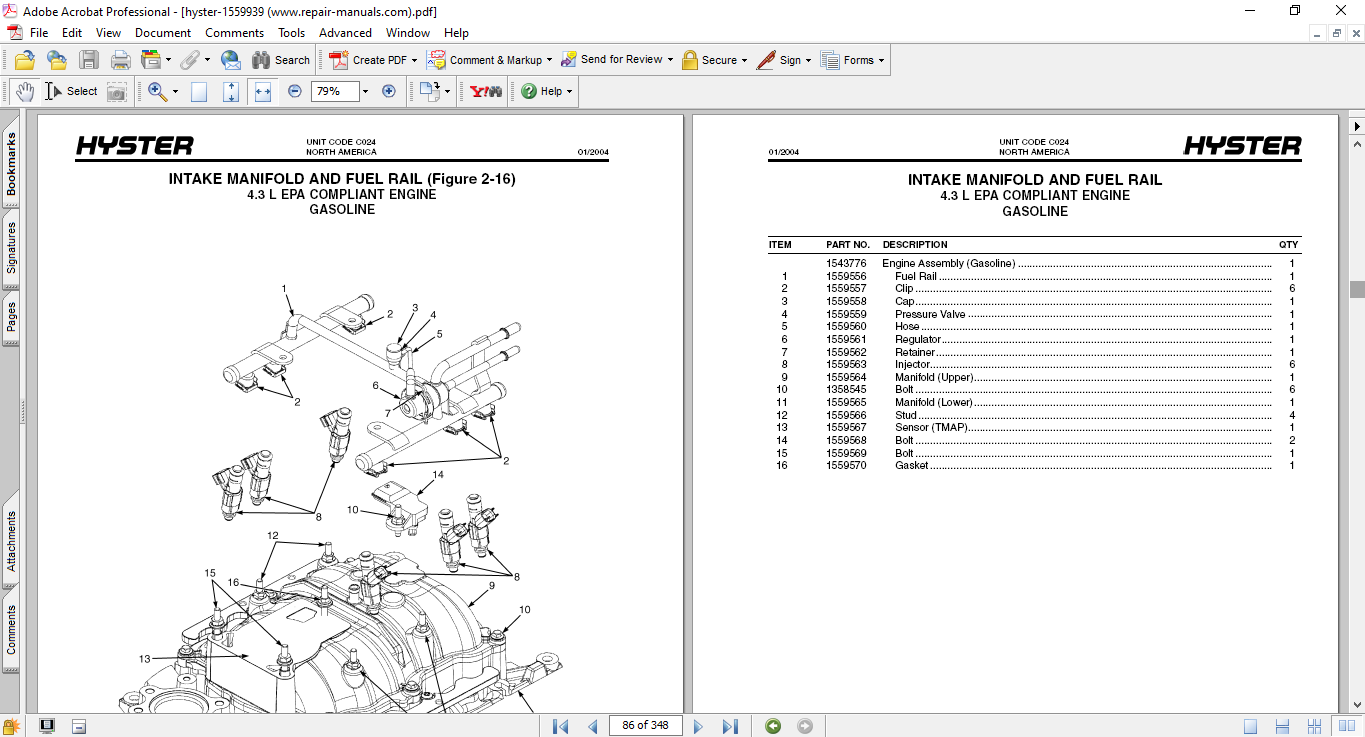Edit the page number field
Image resolution: width=1365 pixels, height=737 pixels.
[645, 725]
